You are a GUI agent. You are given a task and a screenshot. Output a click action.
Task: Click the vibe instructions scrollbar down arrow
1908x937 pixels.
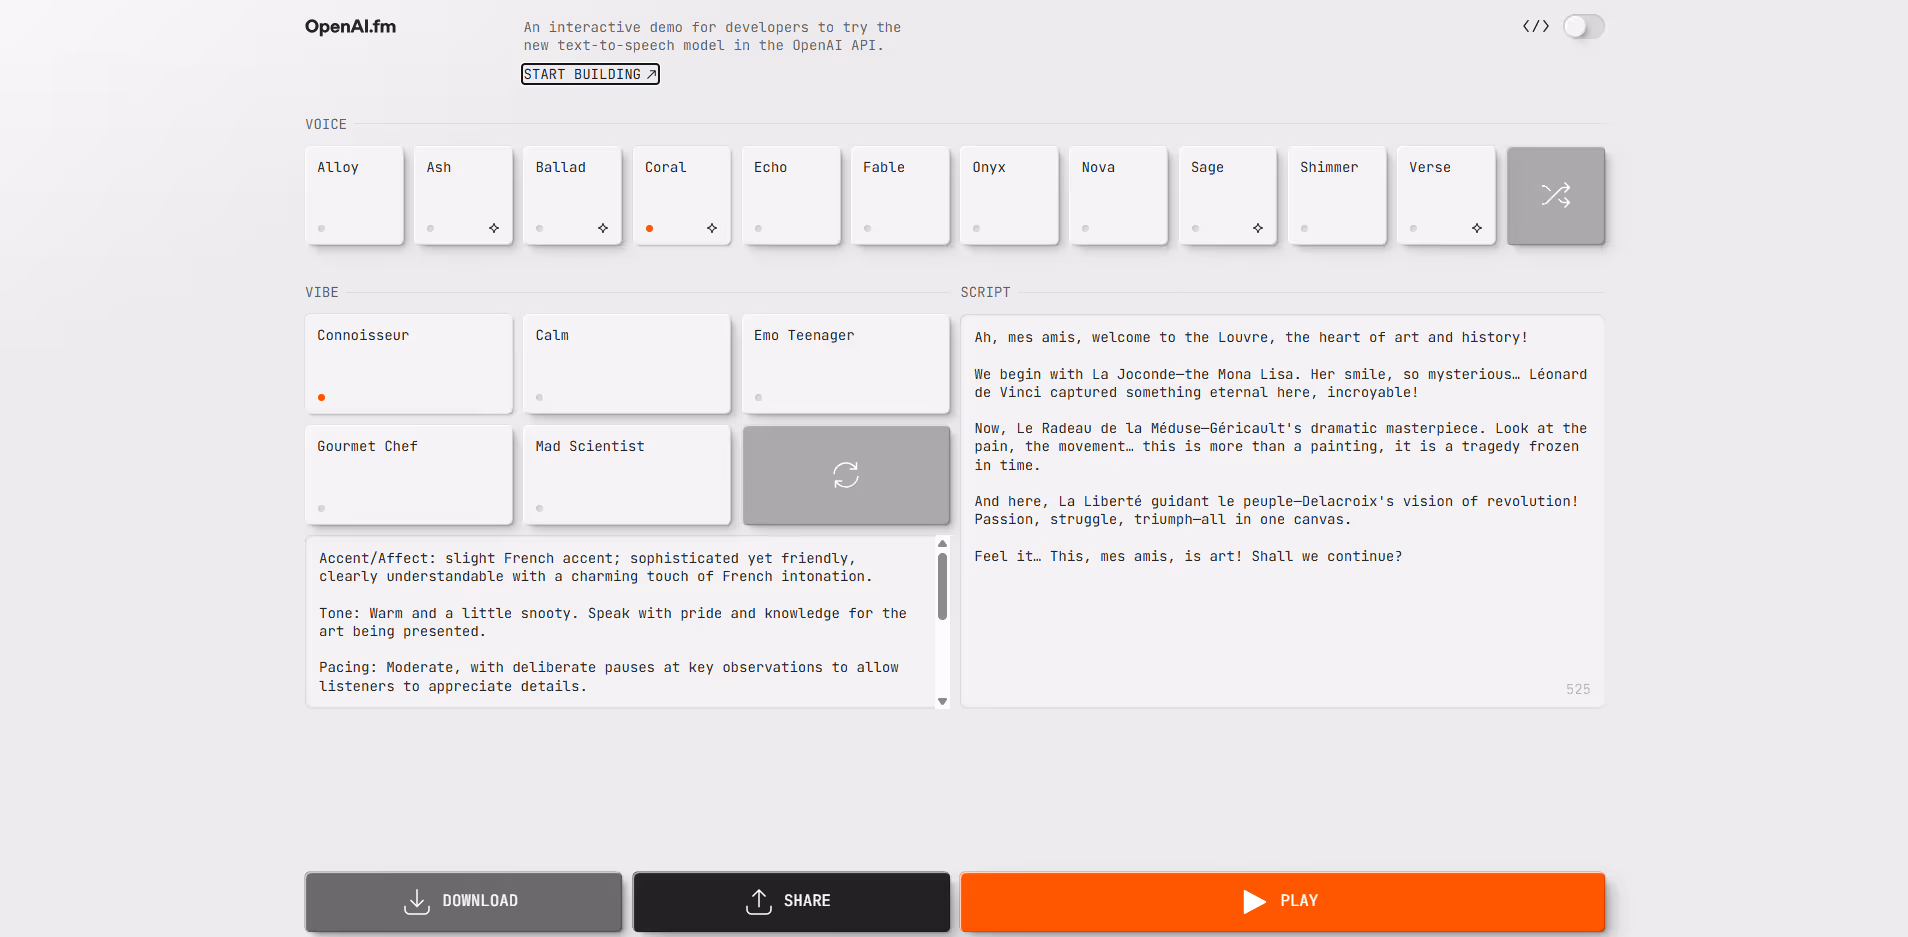point(942,701)
